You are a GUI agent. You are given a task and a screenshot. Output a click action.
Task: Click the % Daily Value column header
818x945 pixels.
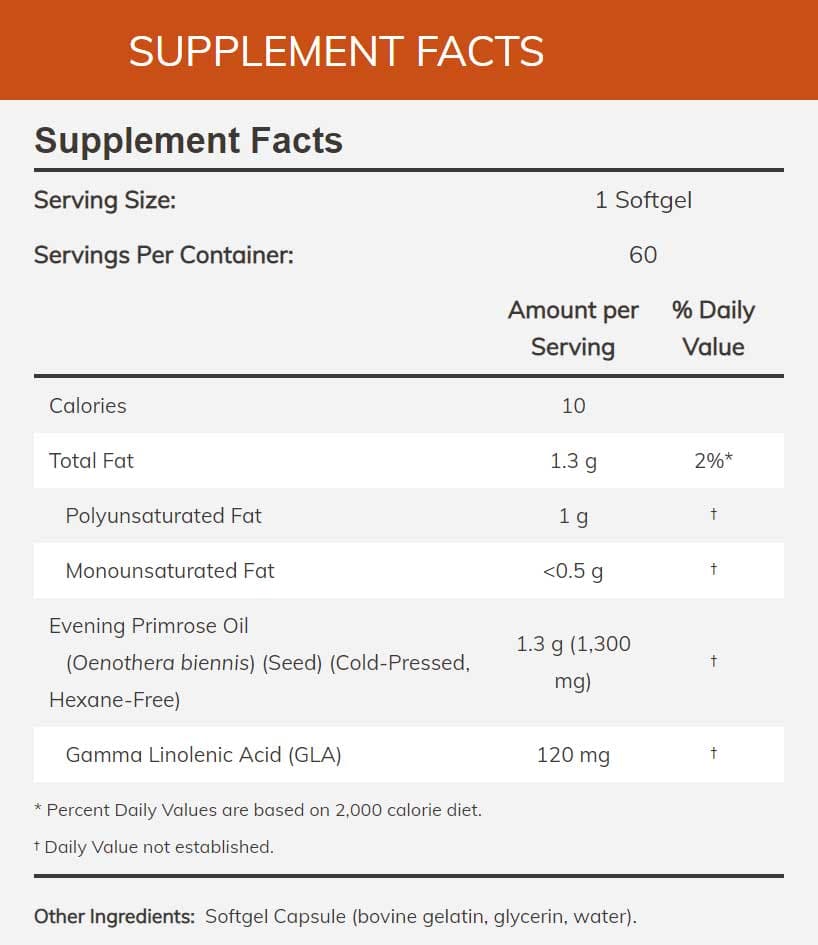point(713,329)
